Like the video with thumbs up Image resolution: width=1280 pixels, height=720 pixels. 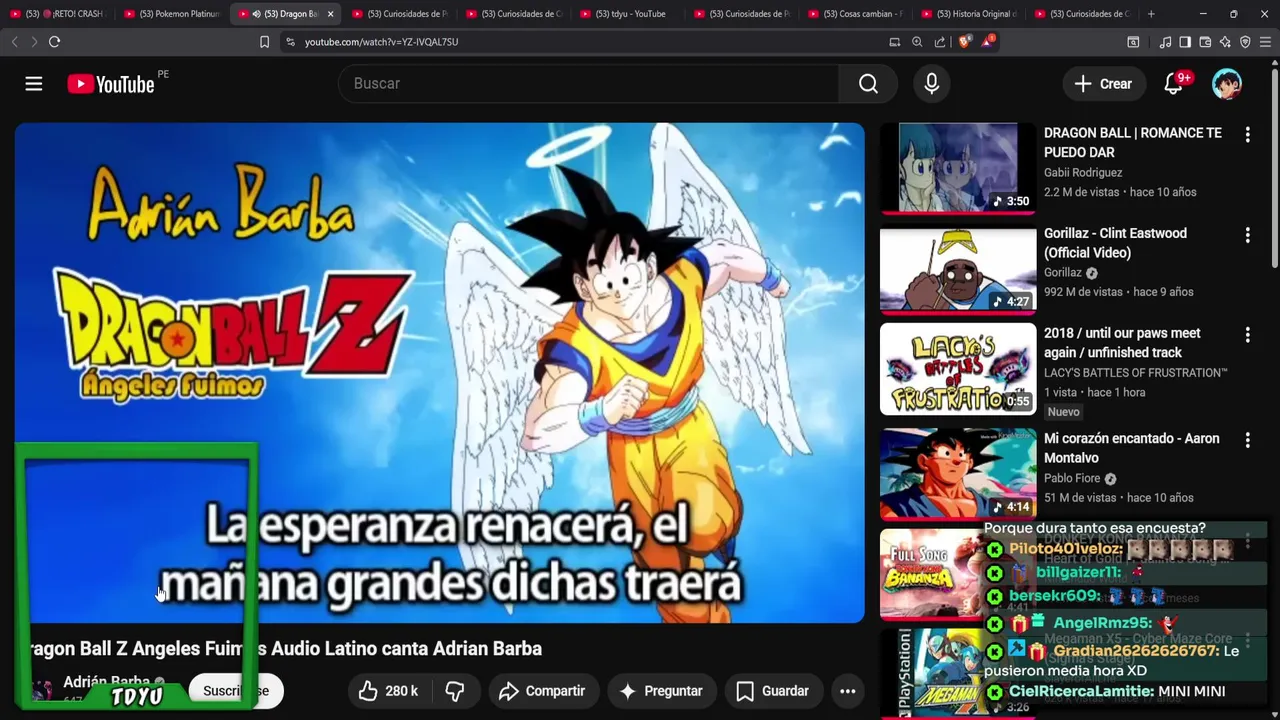pyautogui.click(x=388, y=691)
